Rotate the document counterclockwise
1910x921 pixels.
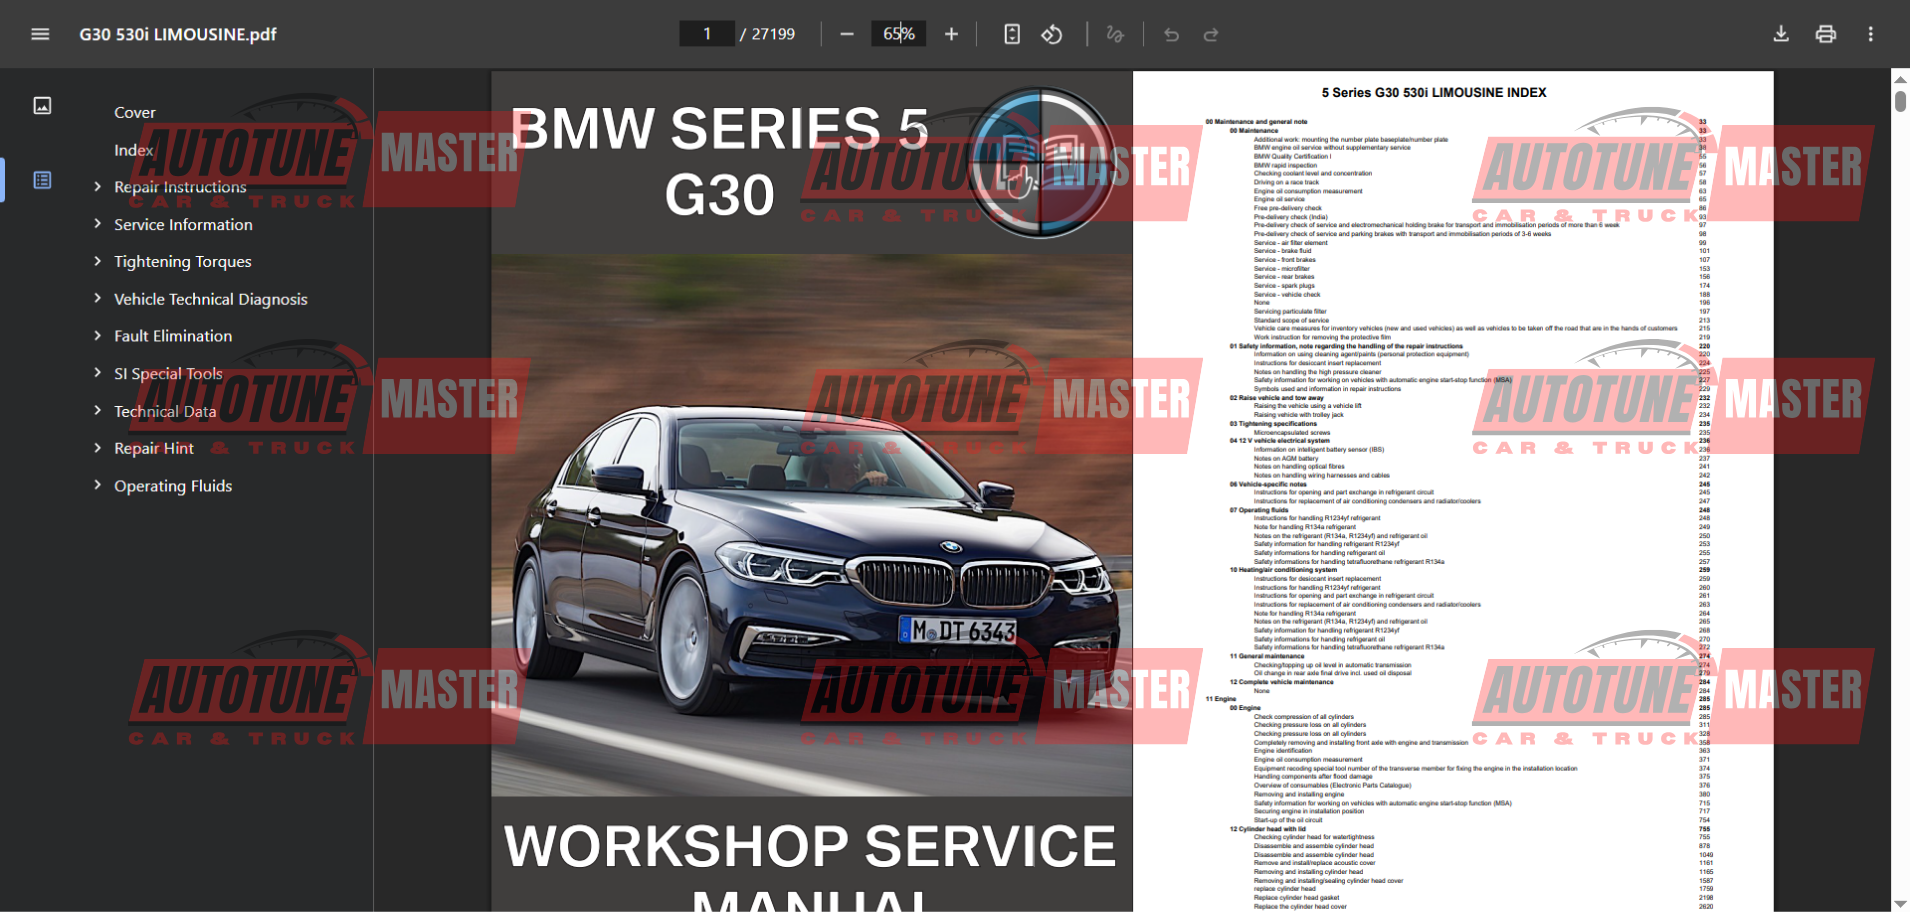(1052, 34)
